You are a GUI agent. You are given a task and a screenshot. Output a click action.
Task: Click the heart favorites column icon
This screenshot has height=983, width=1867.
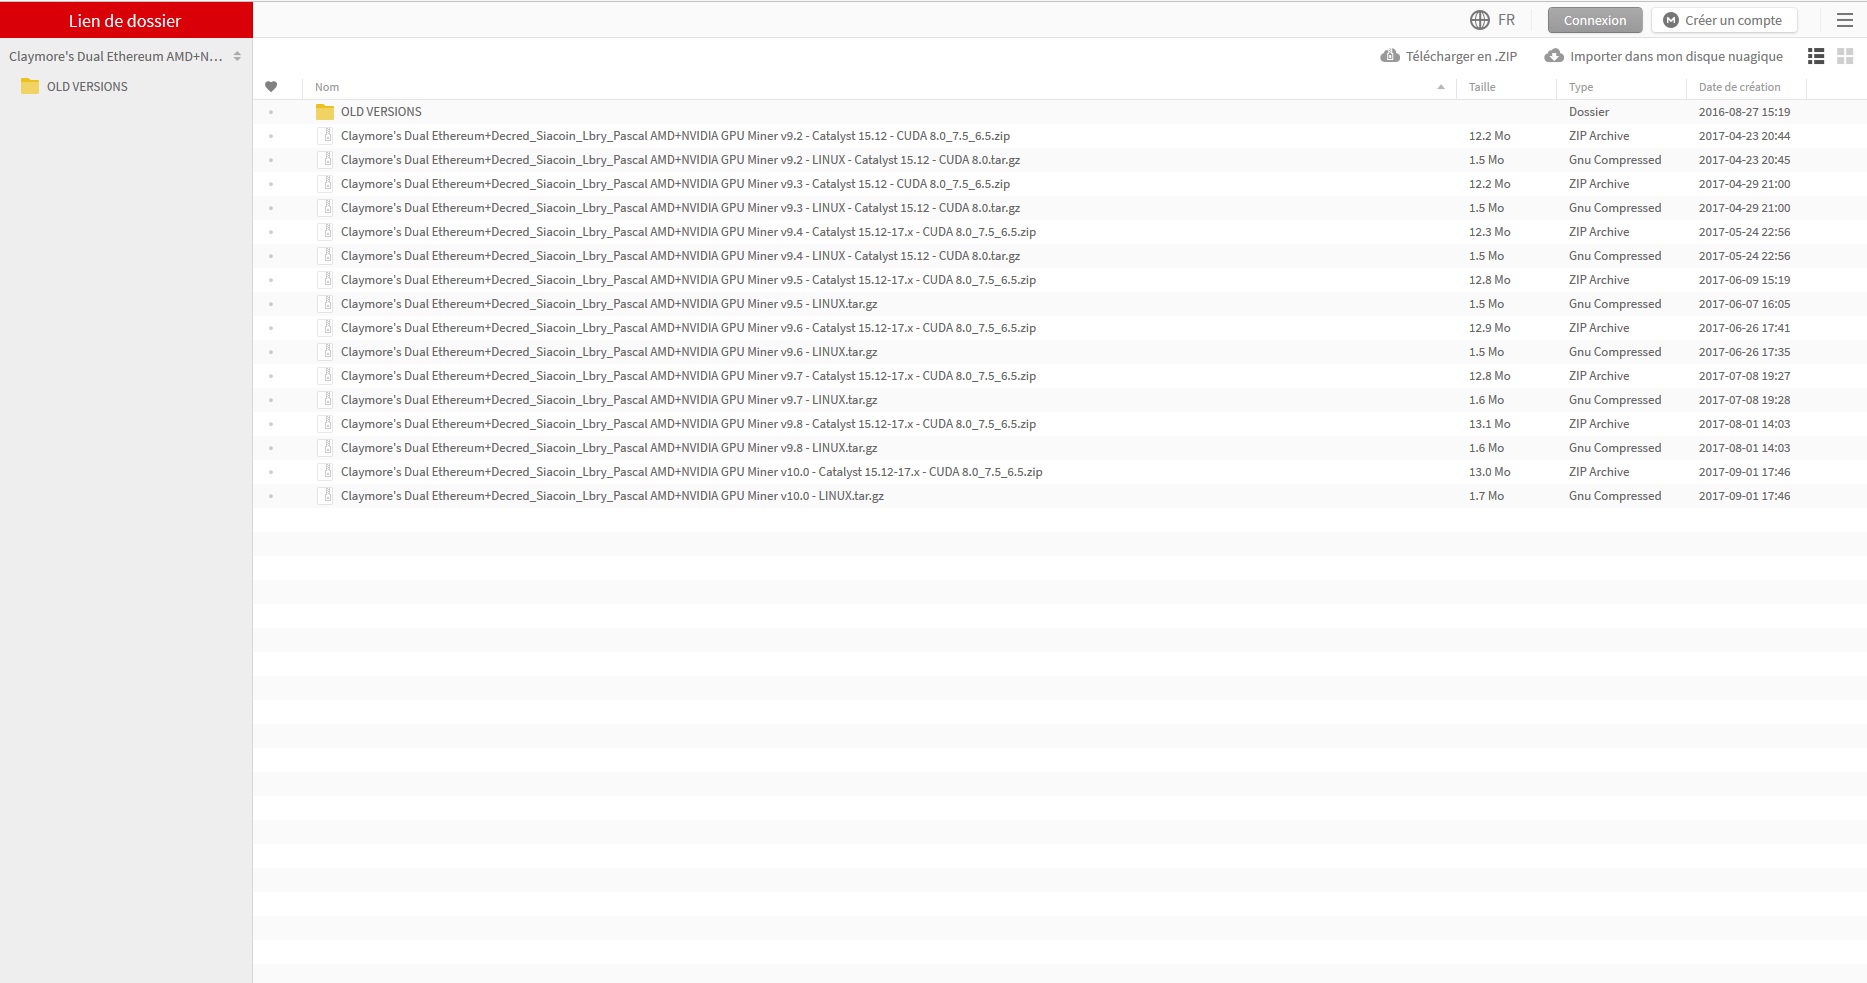coord(271,87)
